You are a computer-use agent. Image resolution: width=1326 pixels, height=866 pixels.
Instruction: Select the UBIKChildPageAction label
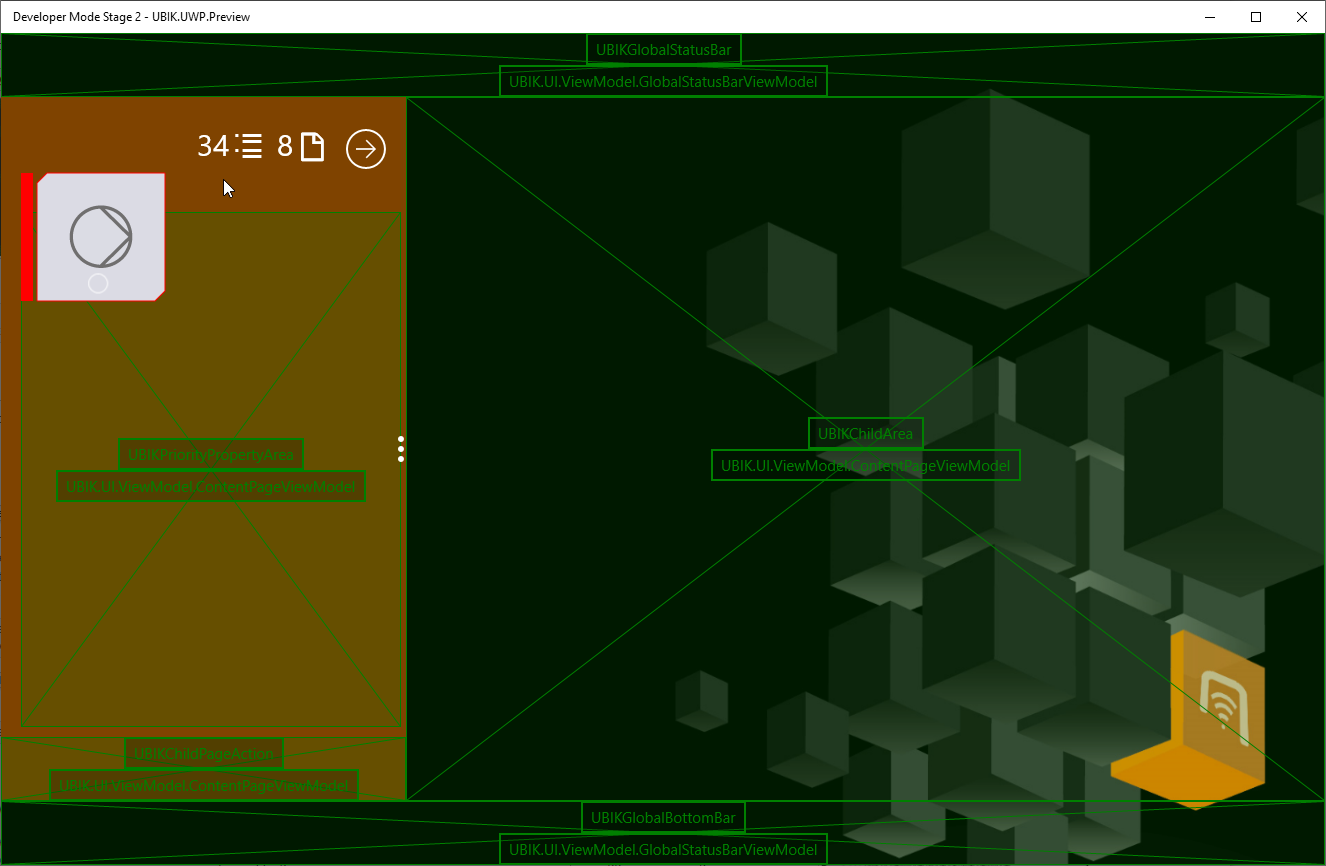(x=204, y=754)
